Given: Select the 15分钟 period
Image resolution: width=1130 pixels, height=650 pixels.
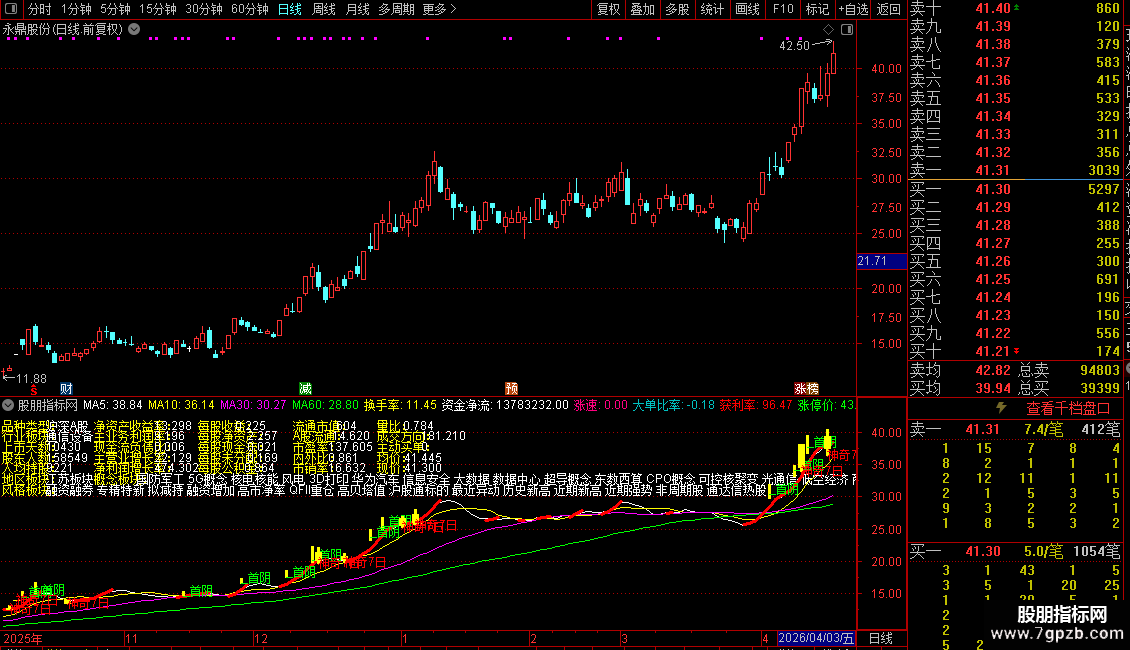Looking at the screenshot, I should click(x=158, y=9).
